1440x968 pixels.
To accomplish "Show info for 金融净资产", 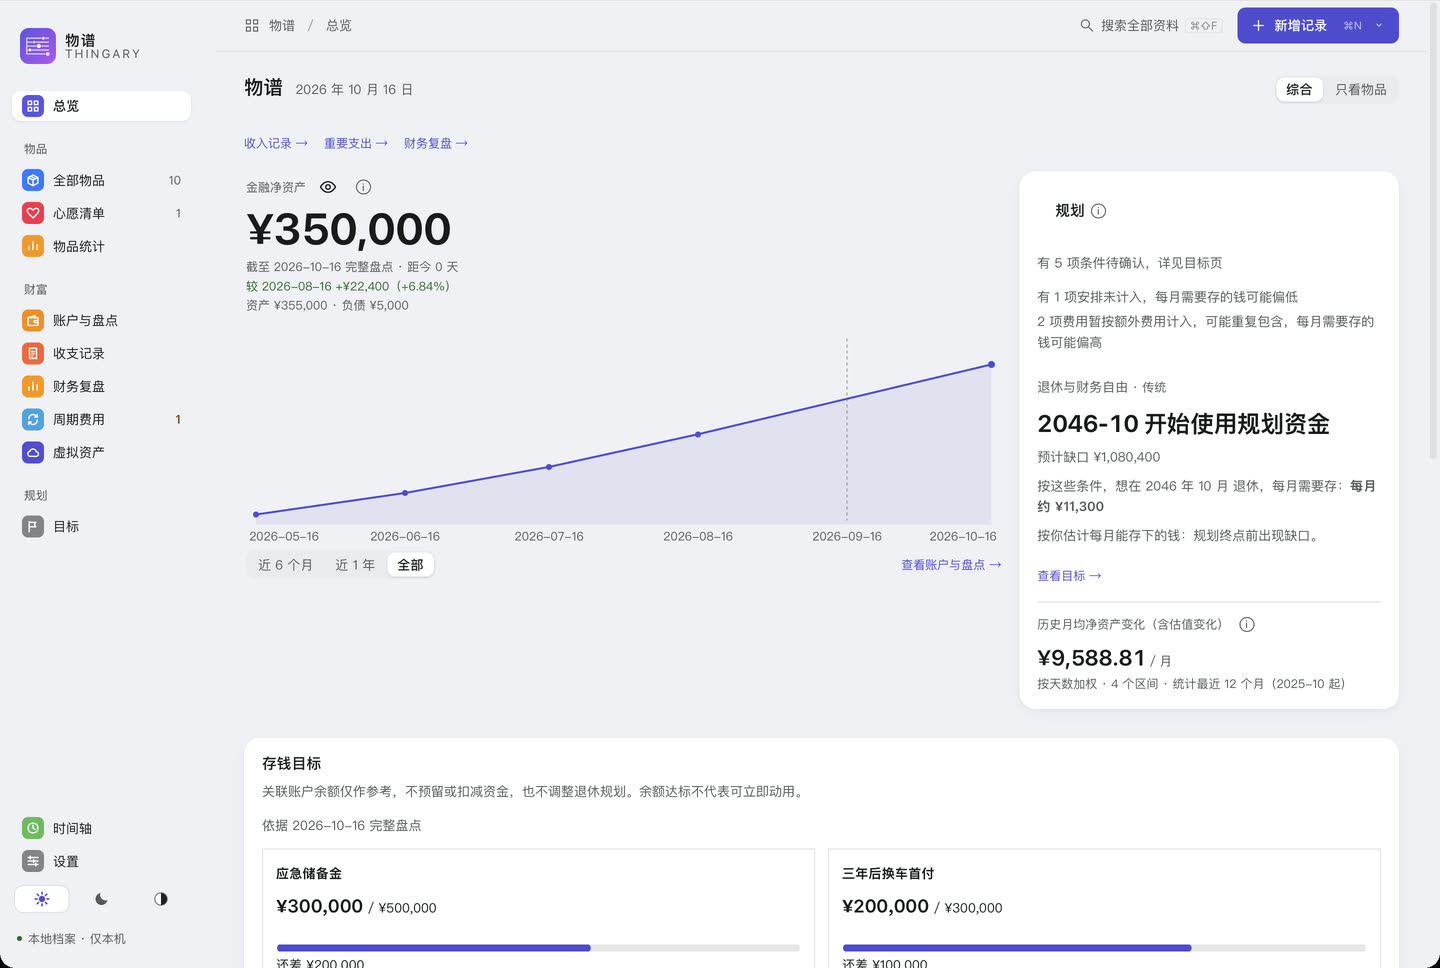I will (x=363, y=187).
